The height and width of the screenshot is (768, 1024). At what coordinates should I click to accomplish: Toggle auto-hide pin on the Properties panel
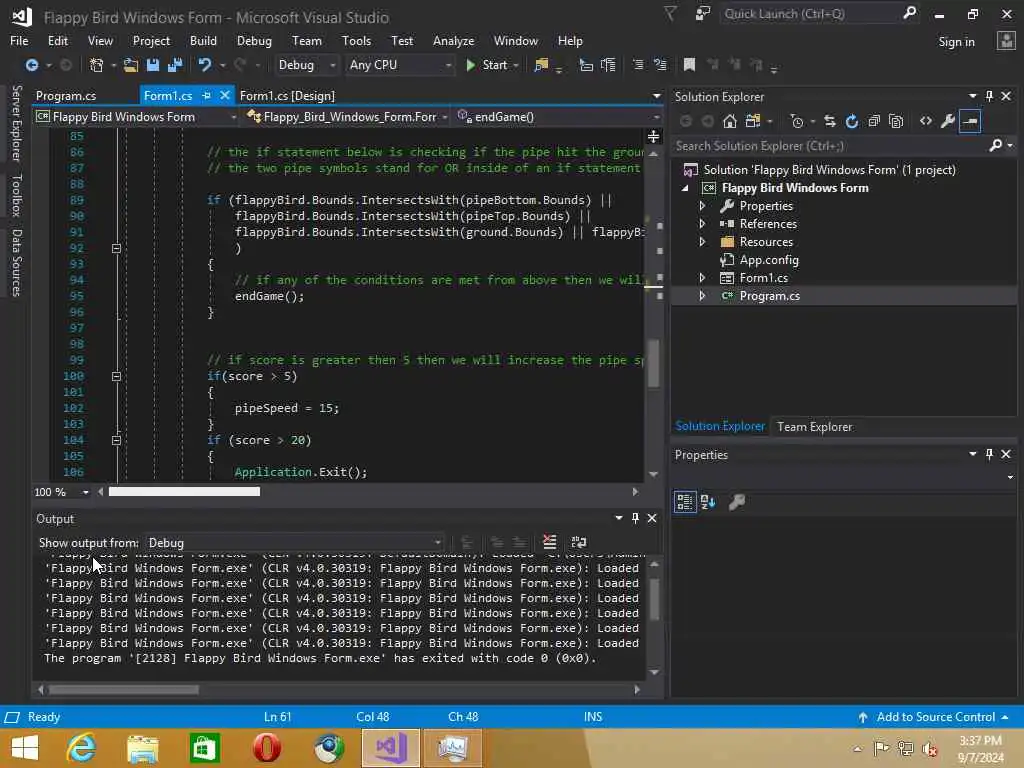click(989, 455)
